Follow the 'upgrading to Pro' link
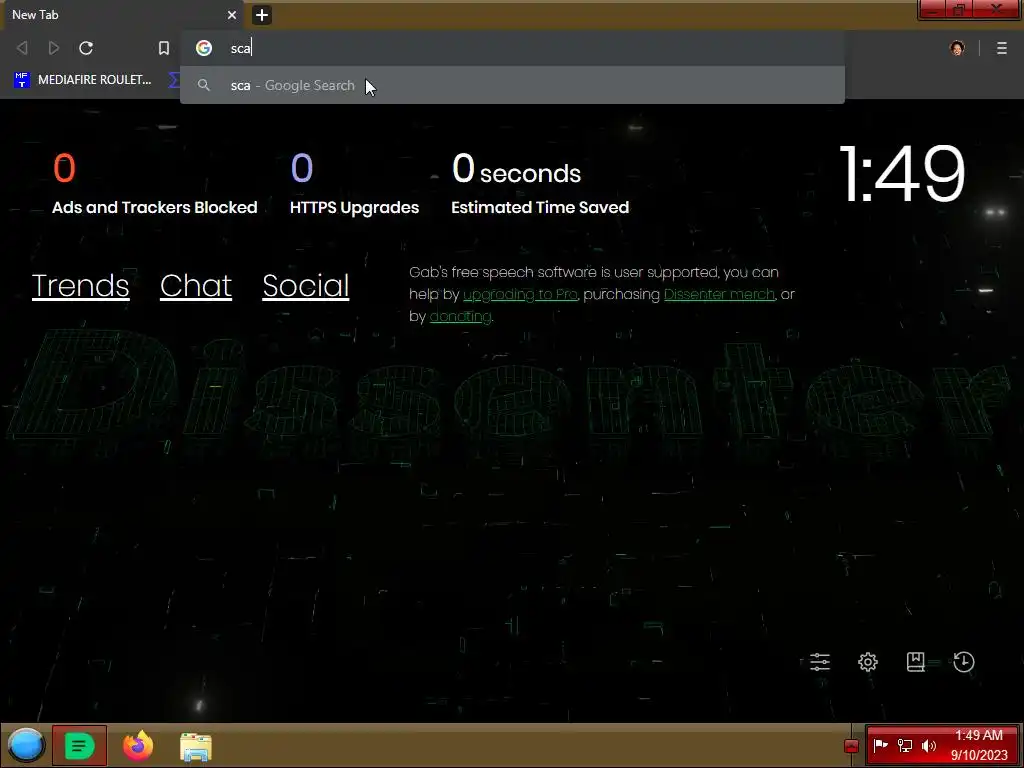 pos(520,295)
